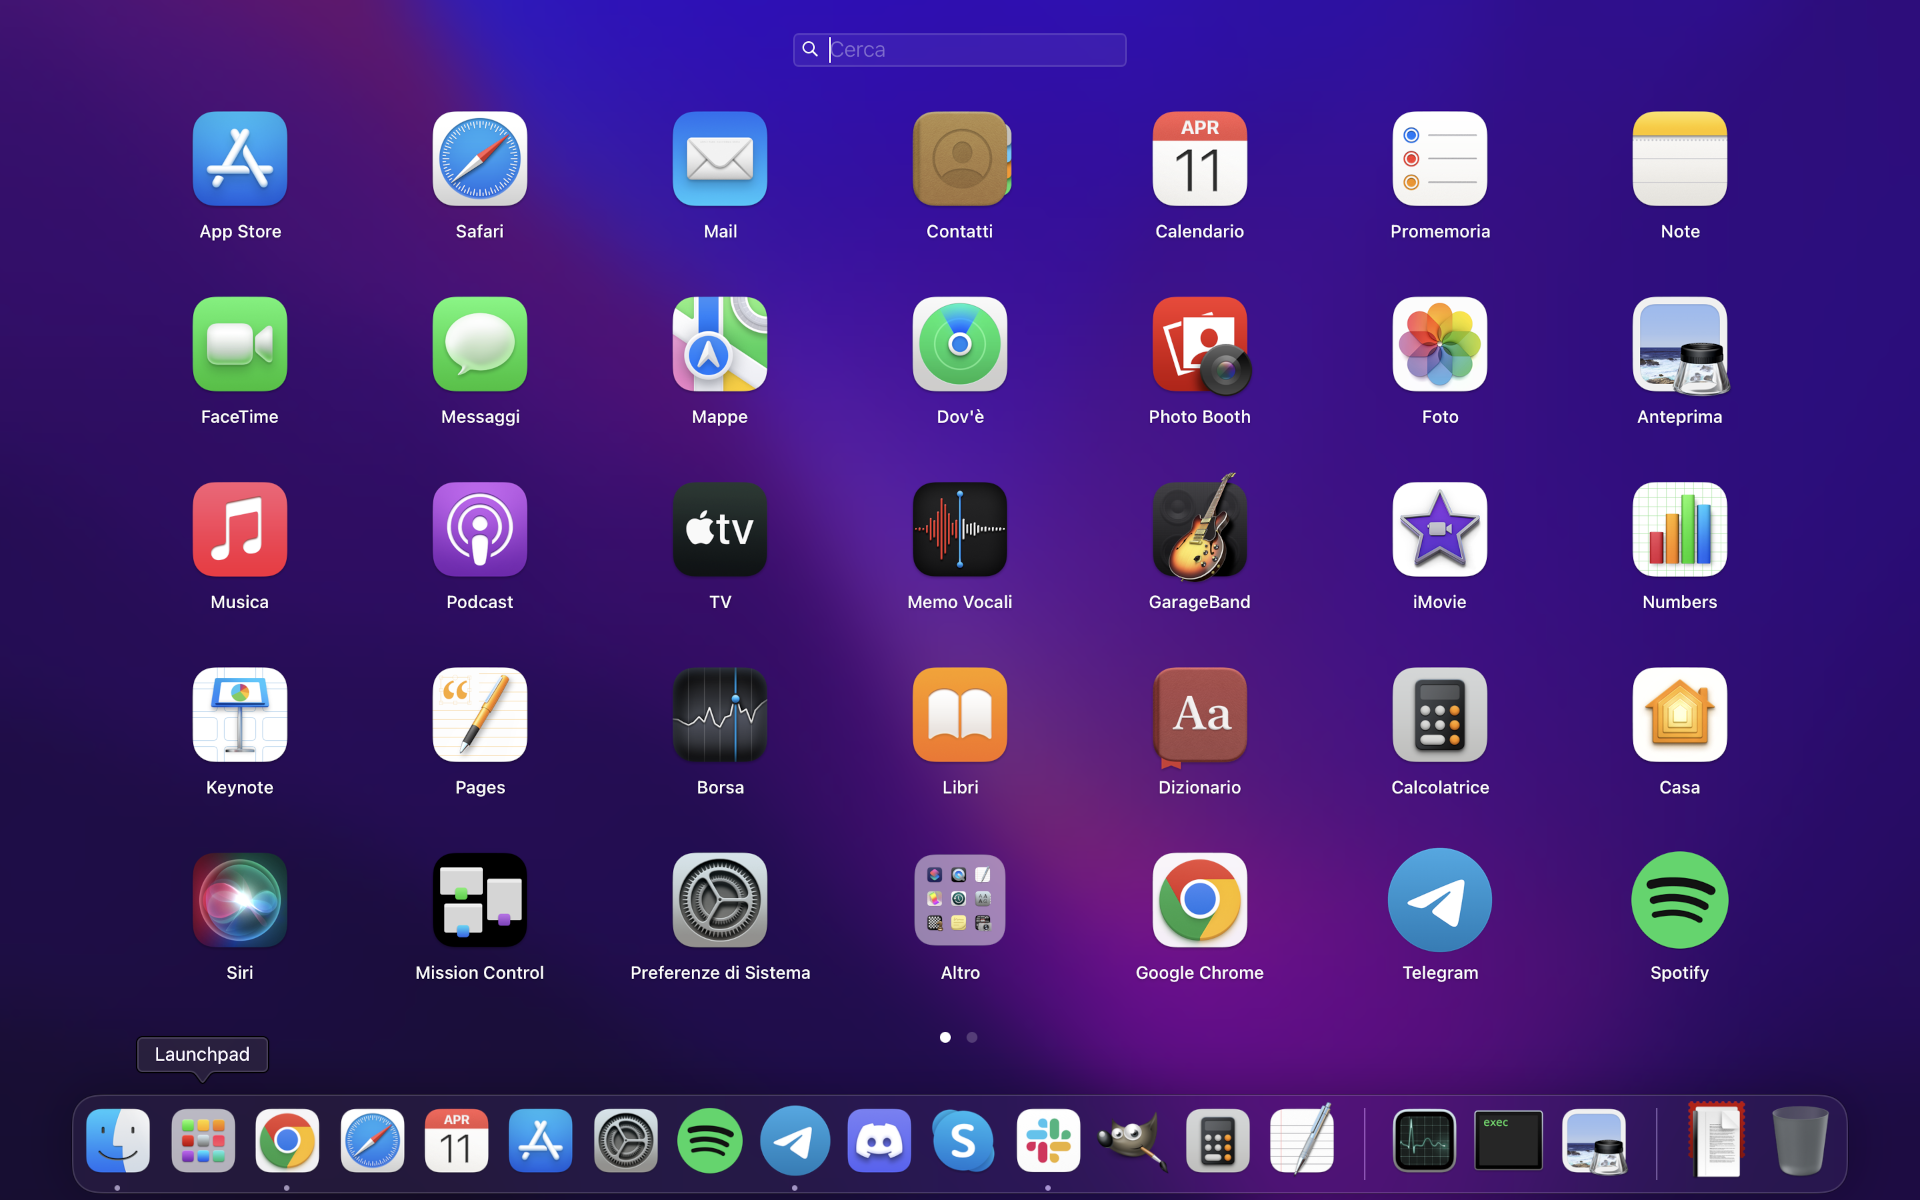Launch iMovie
This screenshot has height=1200, width=1920.
pyautogui.click(x=1440, y=530)
